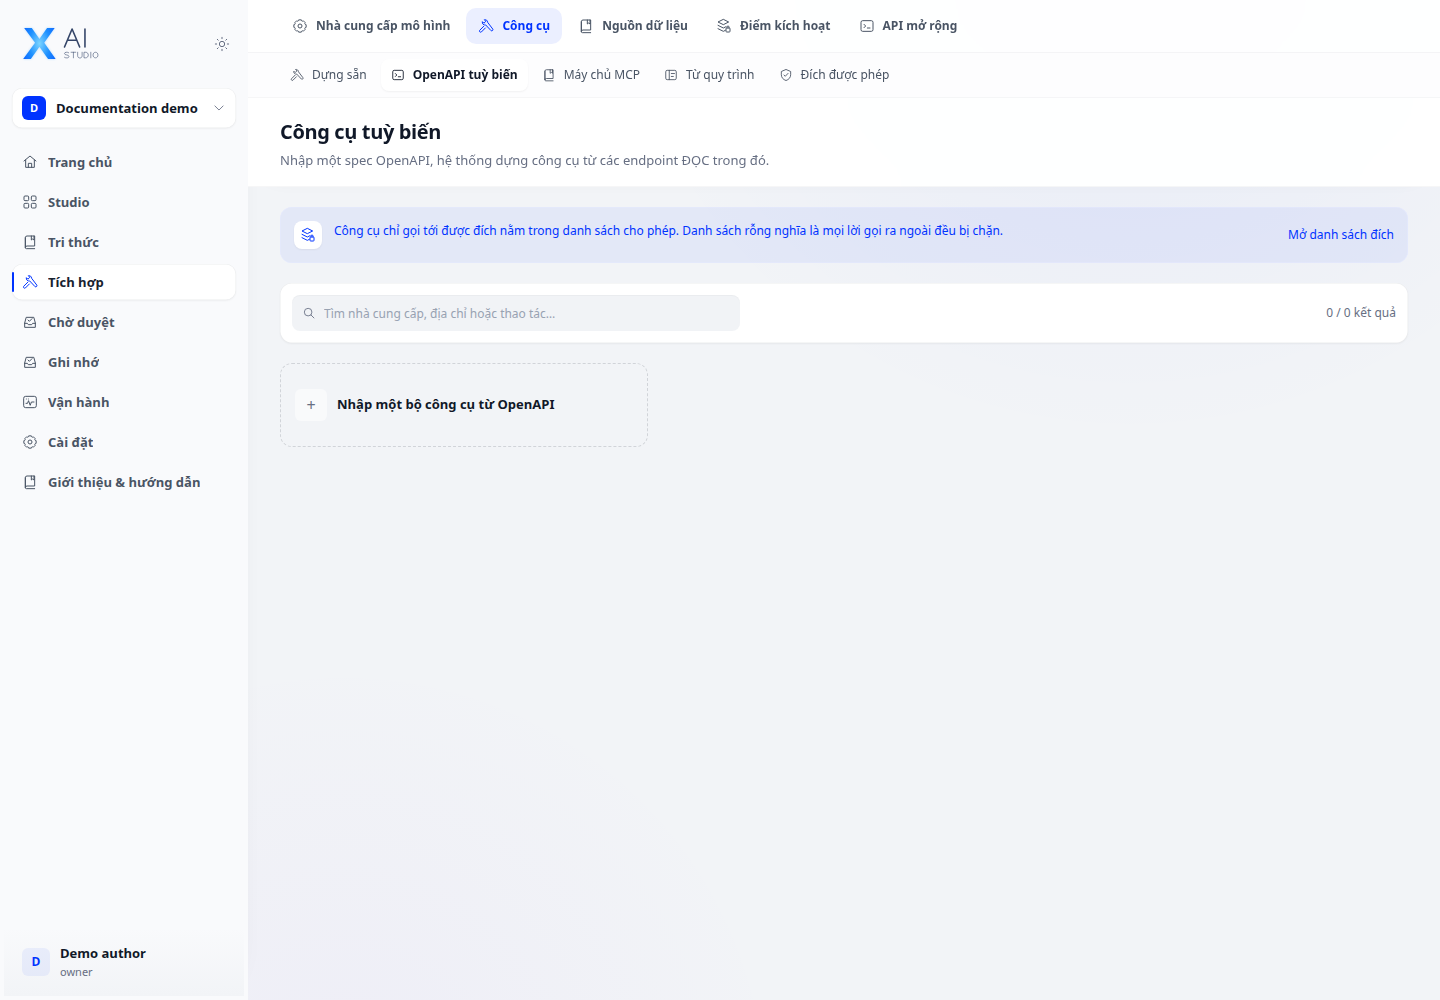The image size is (1440, 1000).
Task: Select the Đích được phép sub-tab
Action: (x=834, y=75)
